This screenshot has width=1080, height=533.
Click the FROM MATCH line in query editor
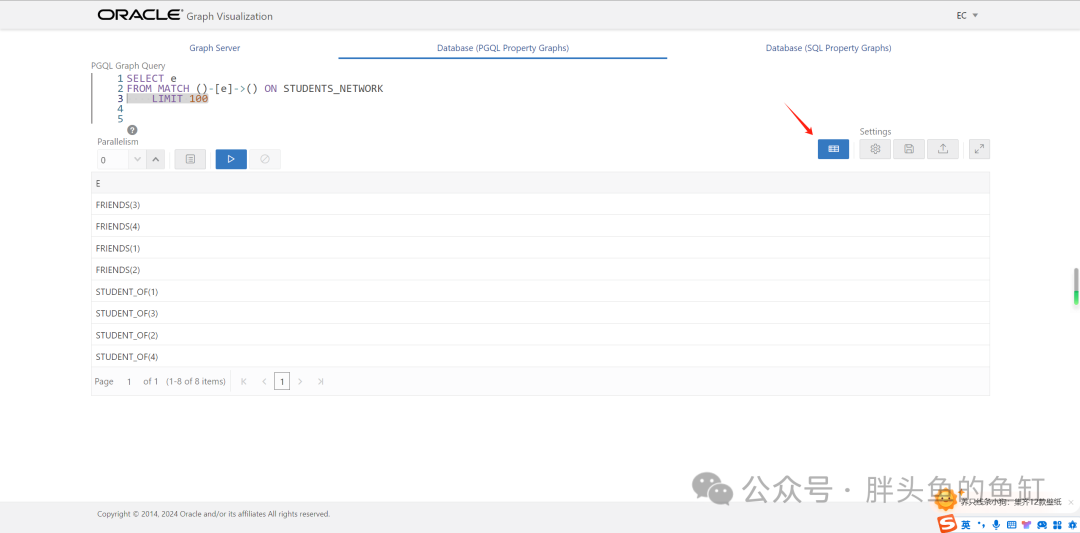point(255,89)
